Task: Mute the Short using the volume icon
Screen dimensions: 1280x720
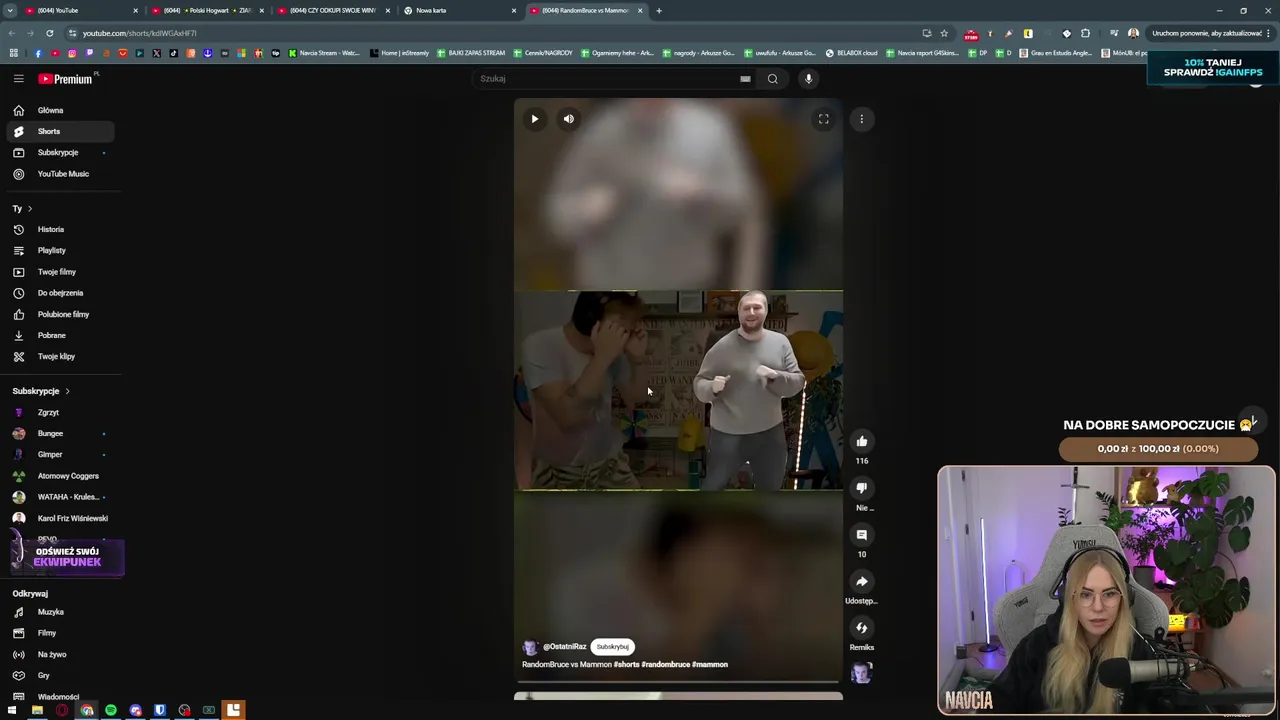Action: coord(568,119)
